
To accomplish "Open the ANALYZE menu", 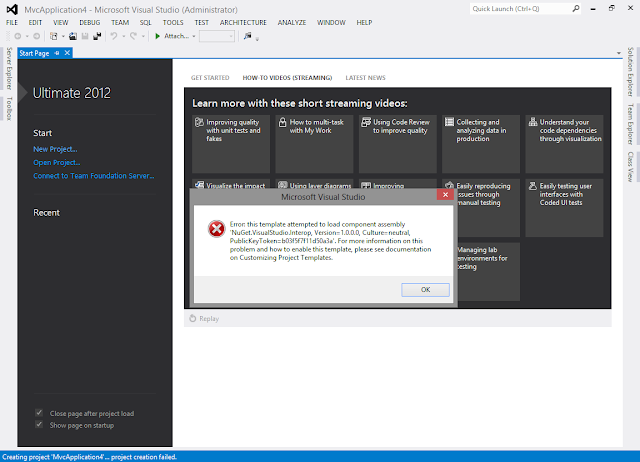I will click(291, 22).
